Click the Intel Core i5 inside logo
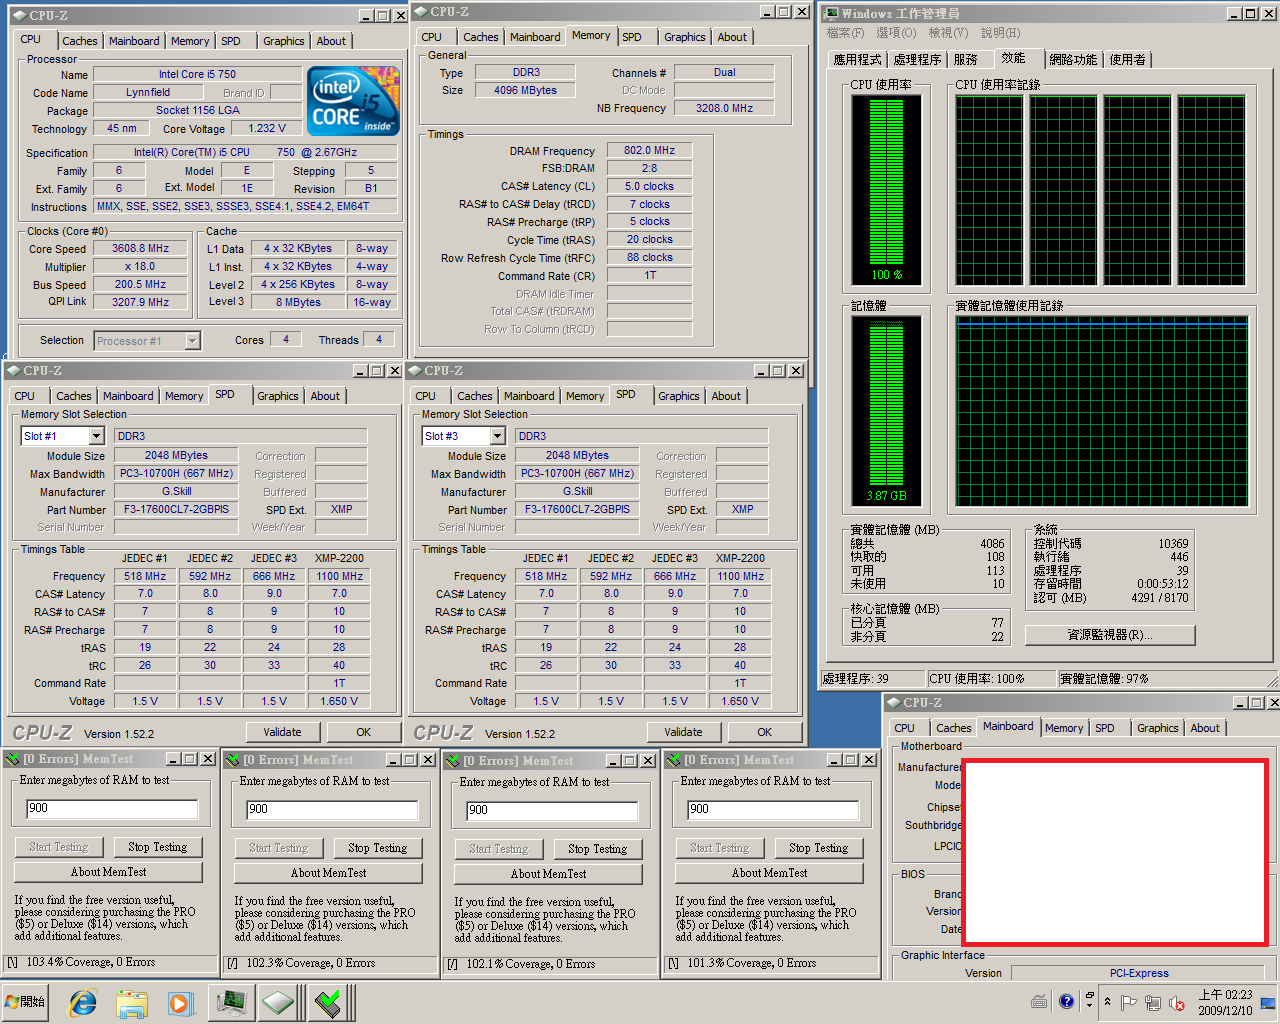The width and height of the screenshot is (1280, 1024). click(354, 101)
